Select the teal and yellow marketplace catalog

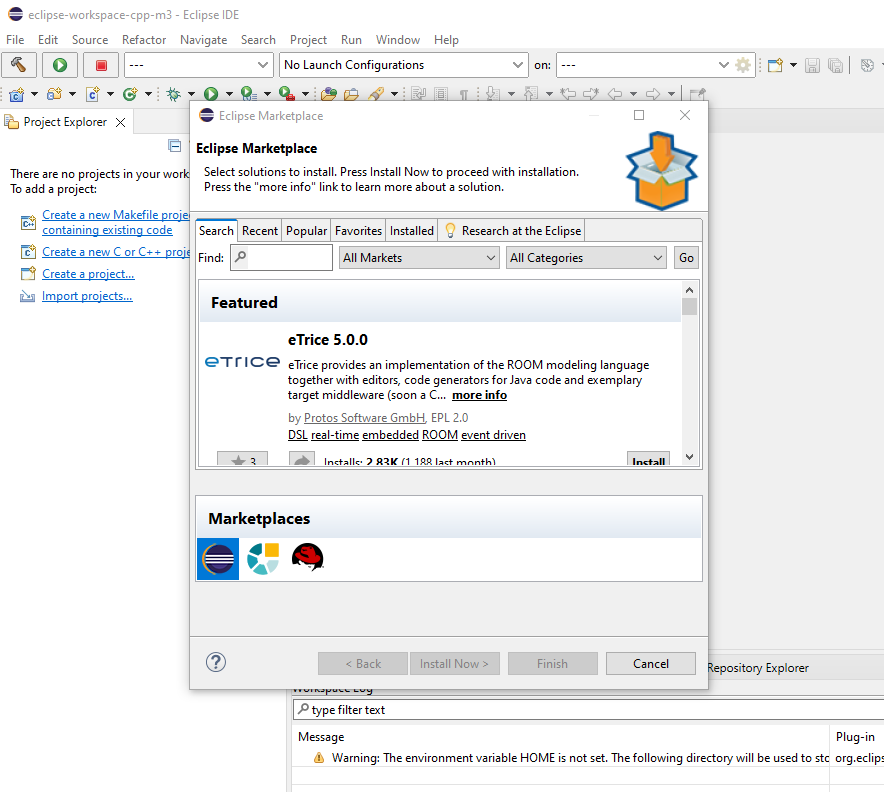263,559
